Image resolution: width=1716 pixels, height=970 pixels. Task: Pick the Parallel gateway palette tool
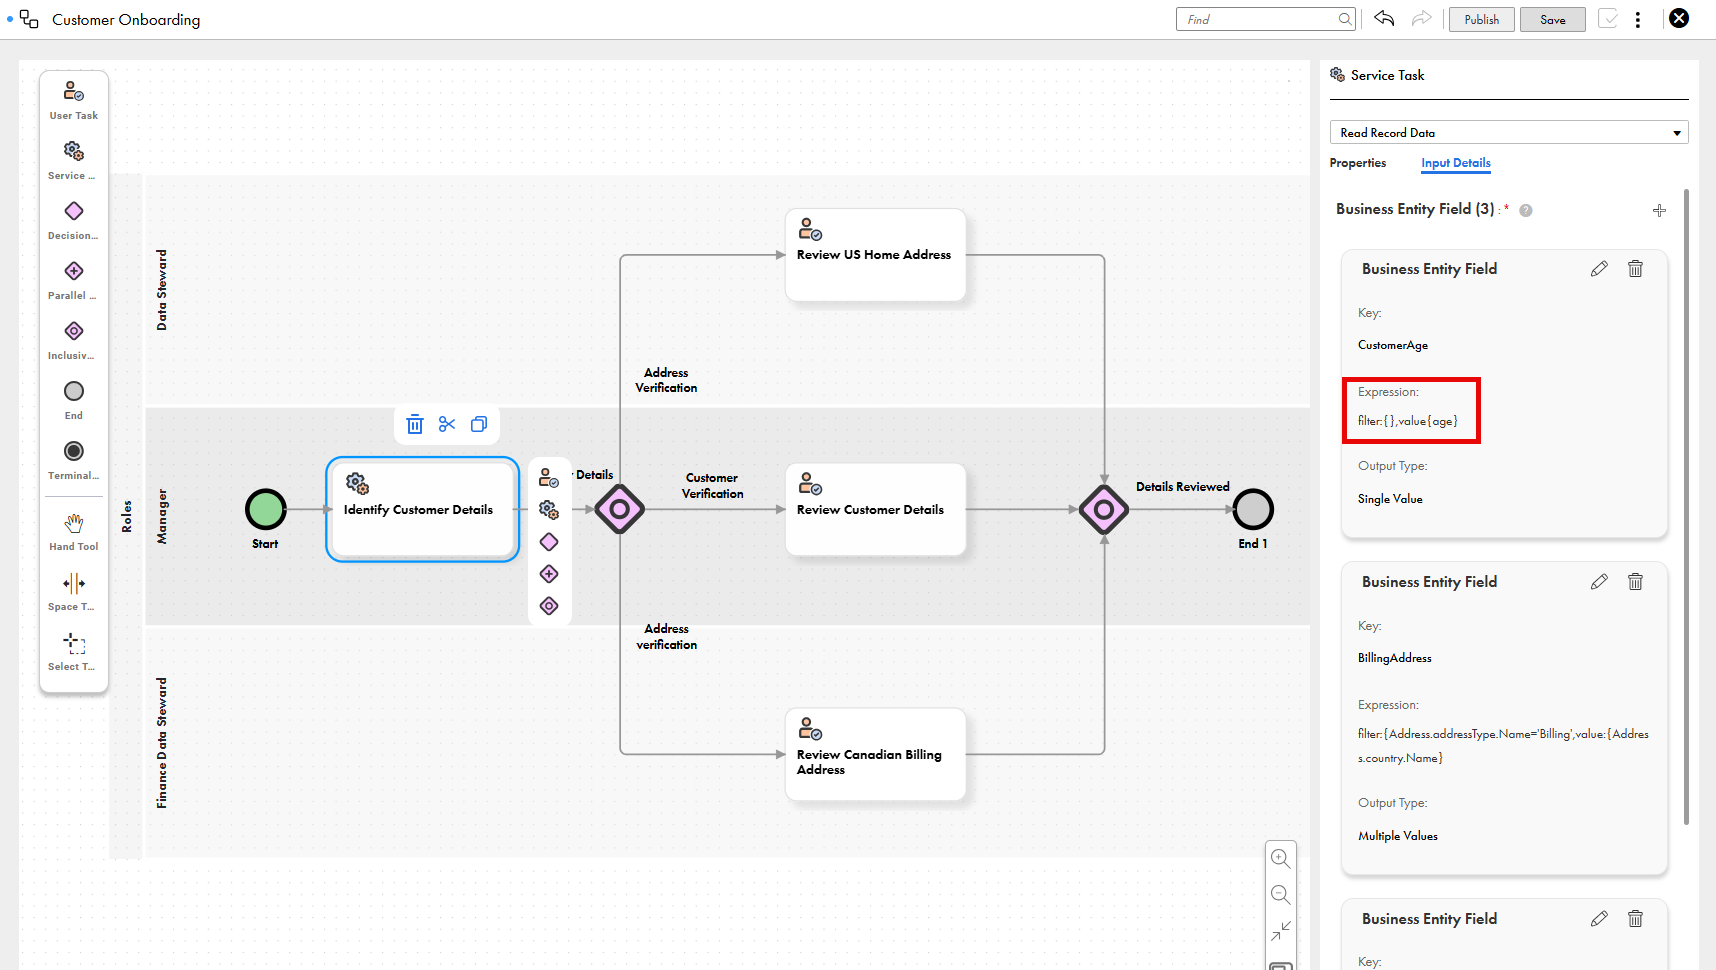coord(74,281)
